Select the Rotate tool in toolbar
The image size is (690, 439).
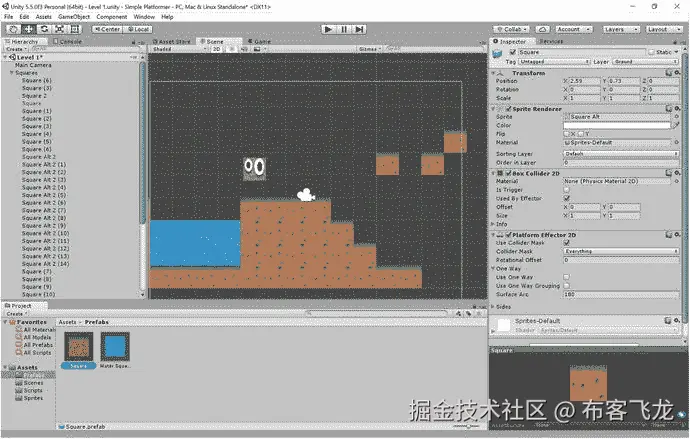[x=44, y=29]
